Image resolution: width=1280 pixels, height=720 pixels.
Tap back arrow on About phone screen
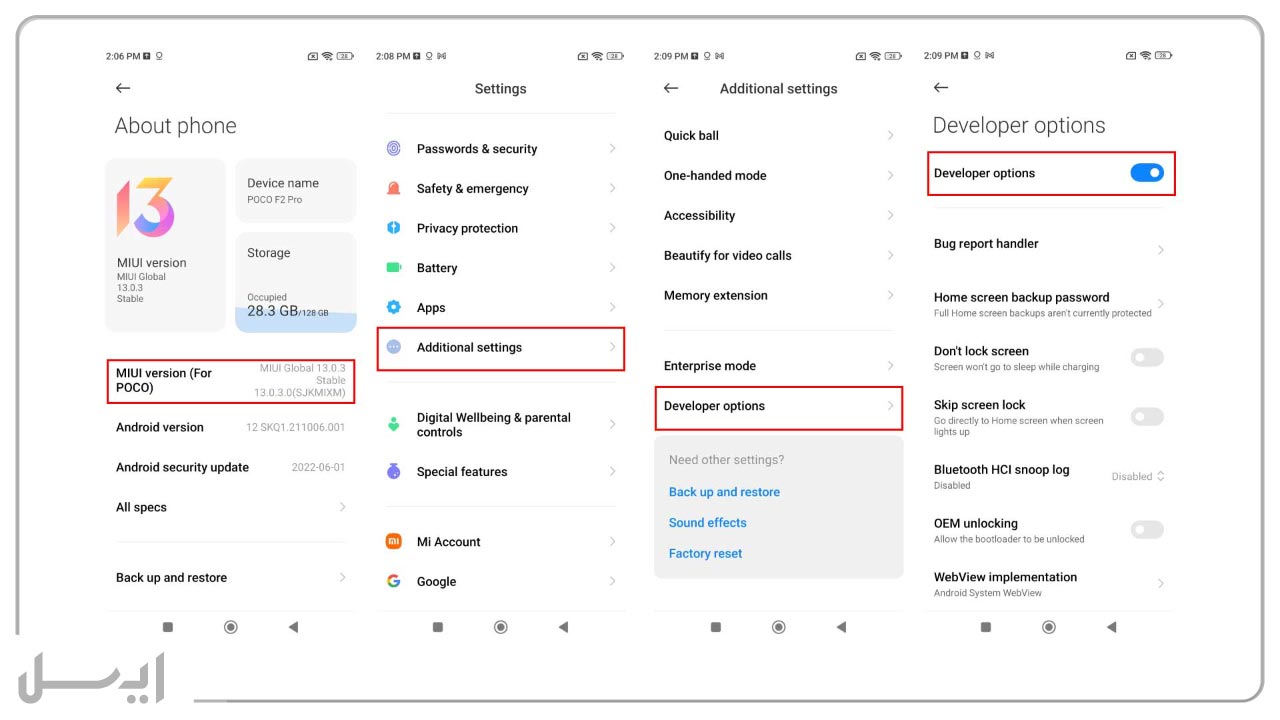123,88
